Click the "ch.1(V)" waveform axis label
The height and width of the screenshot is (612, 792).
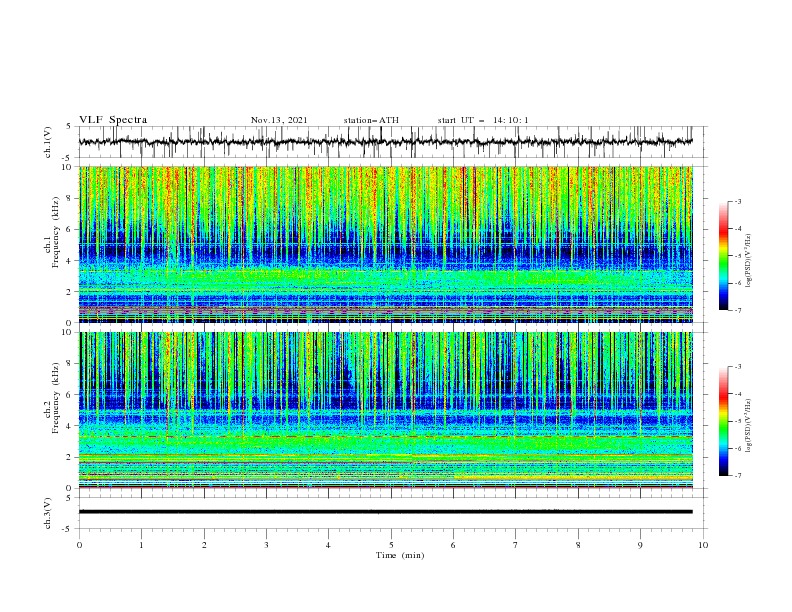(x=48, y=142)
